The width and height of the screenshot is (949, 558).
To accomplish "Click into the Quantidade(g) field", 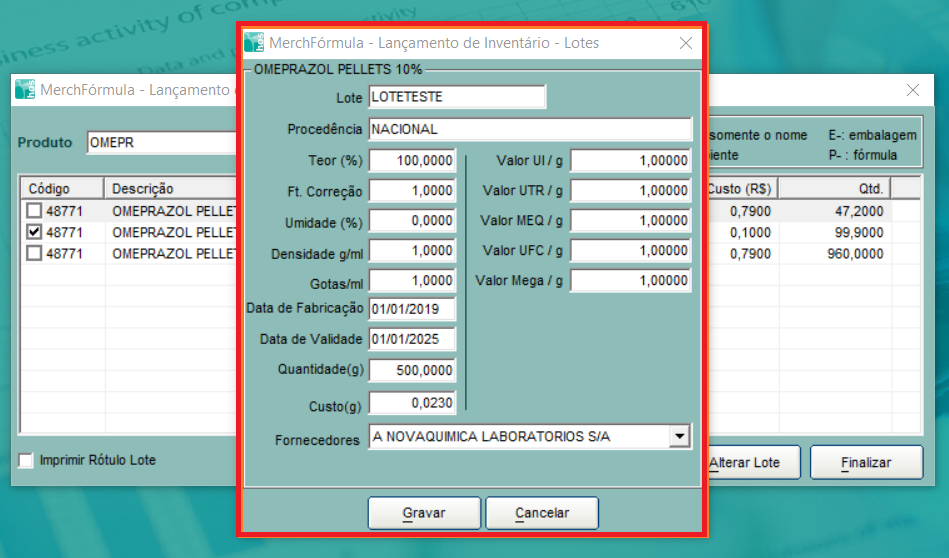I will click(x=412, y=370).
